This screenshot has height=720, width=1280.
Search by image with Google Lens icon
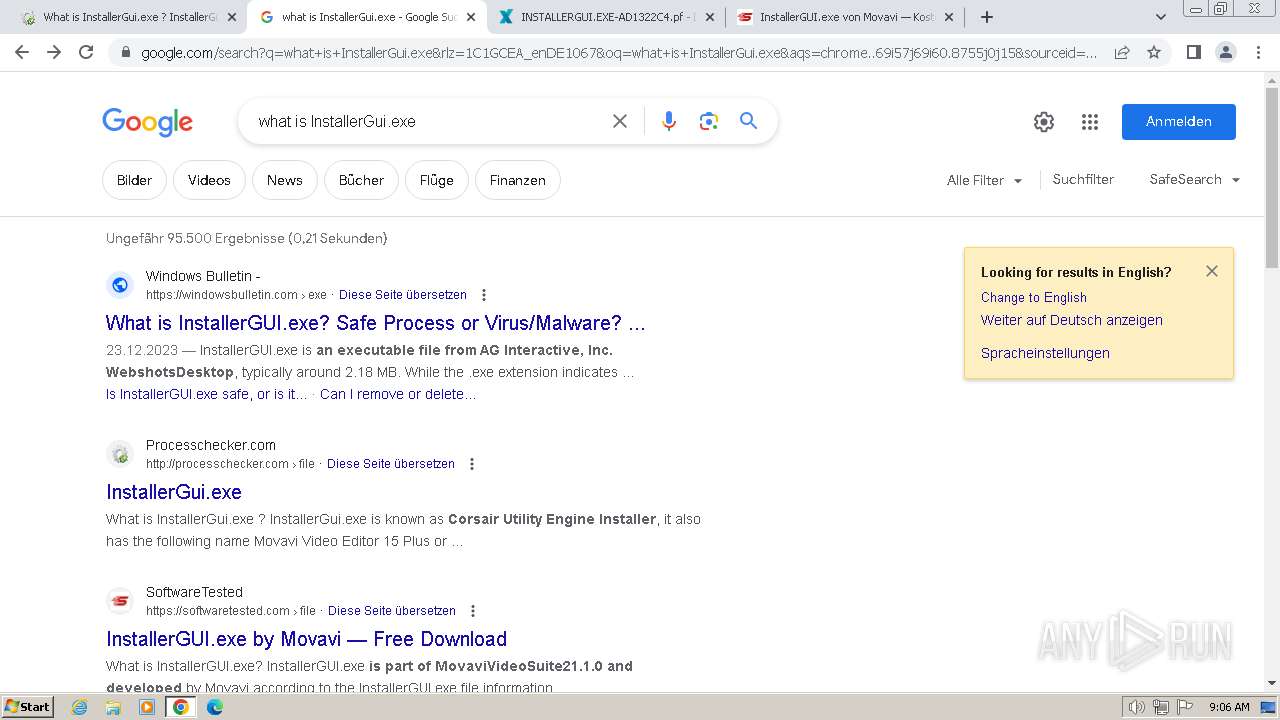point(709,121)
